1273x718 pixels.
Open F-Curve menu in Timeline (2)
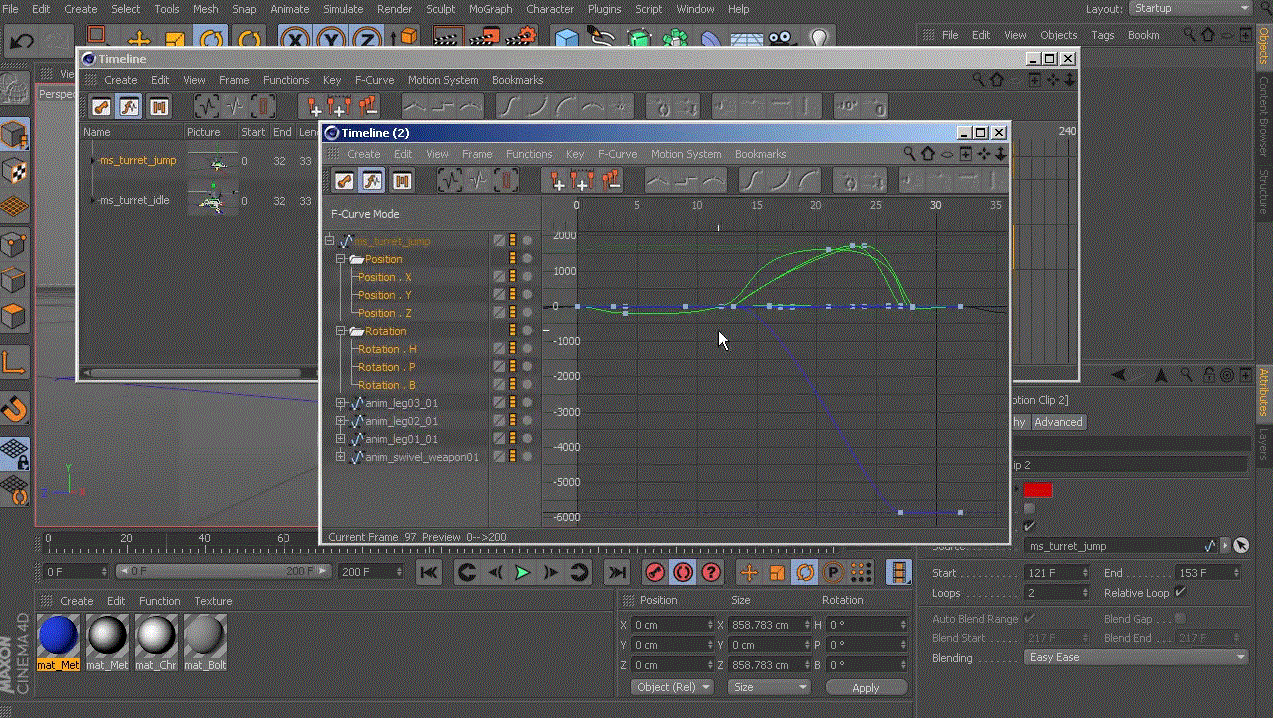(617, 154)
